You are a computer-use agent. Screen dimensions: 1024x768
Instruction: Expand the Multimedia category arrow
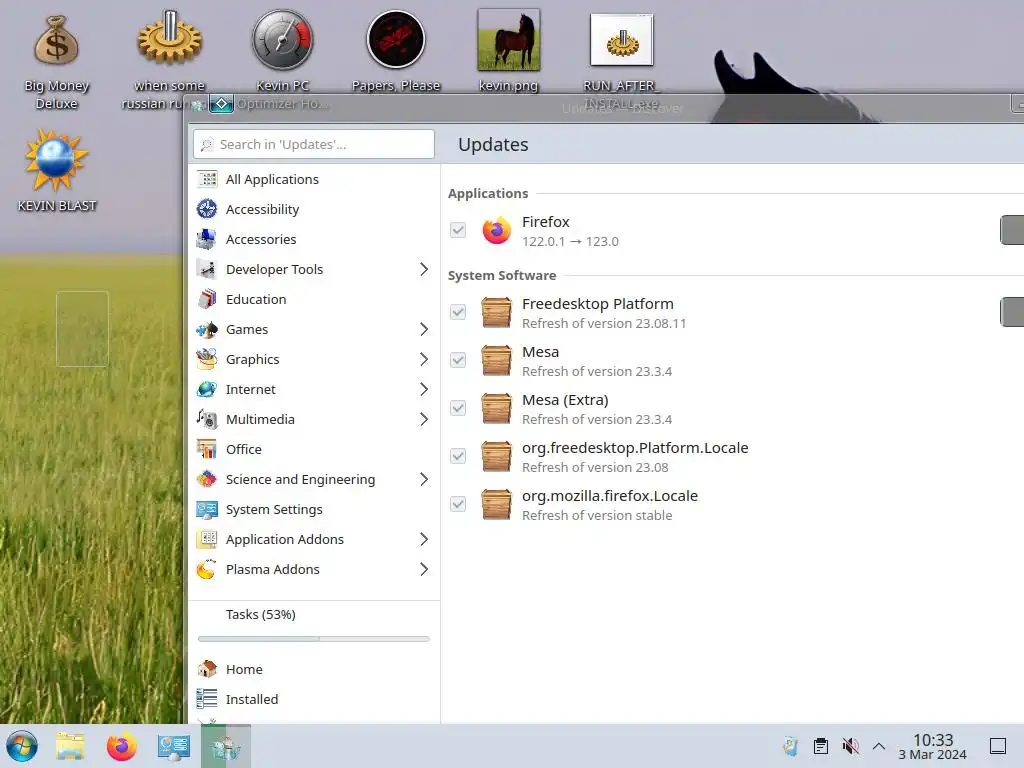(x=424, y=419)
